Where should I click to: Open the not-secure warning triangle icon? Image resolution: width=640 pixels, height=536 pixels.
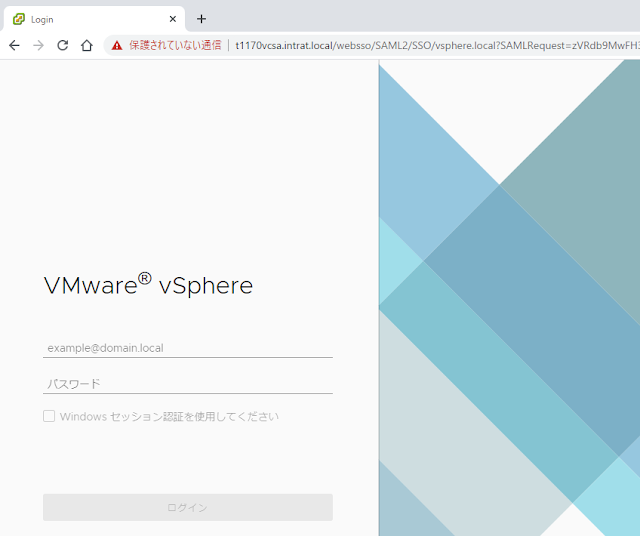coord(117,45)
